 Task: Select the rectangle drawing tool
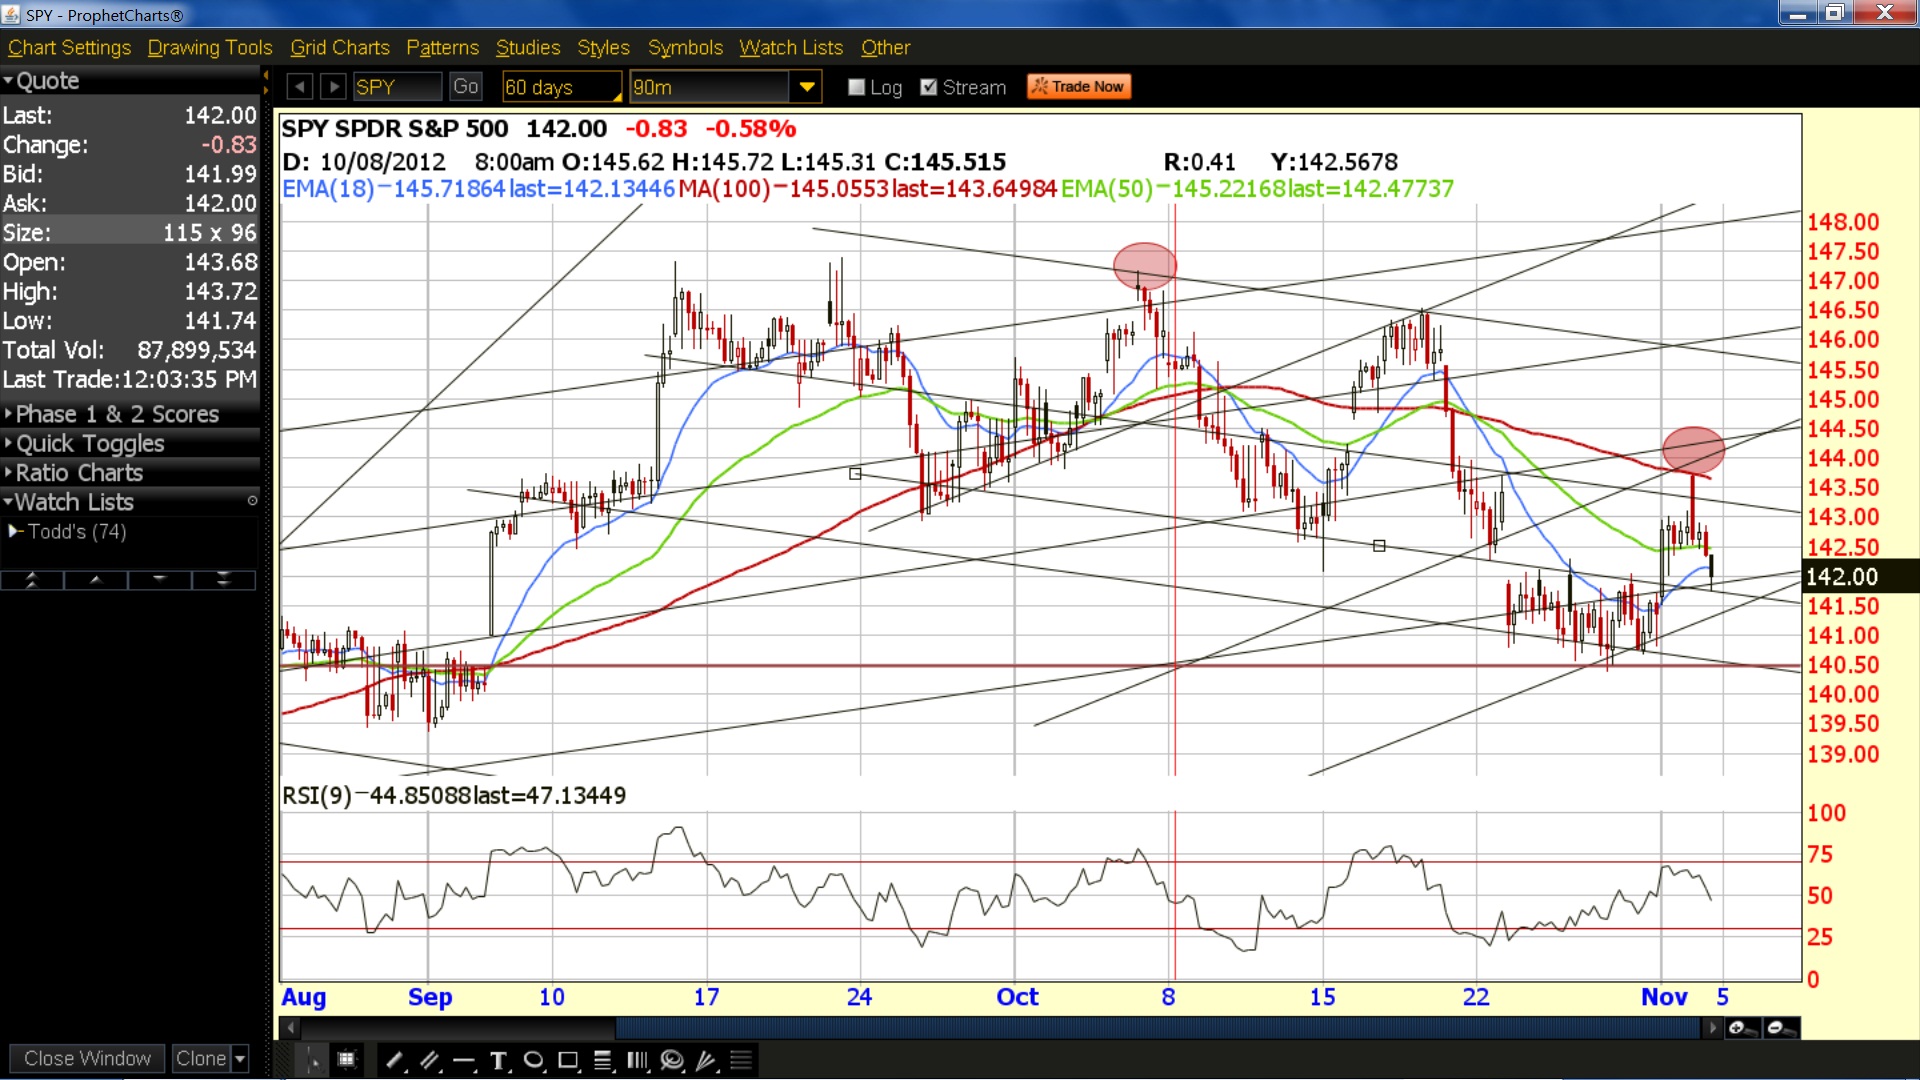569,1060
